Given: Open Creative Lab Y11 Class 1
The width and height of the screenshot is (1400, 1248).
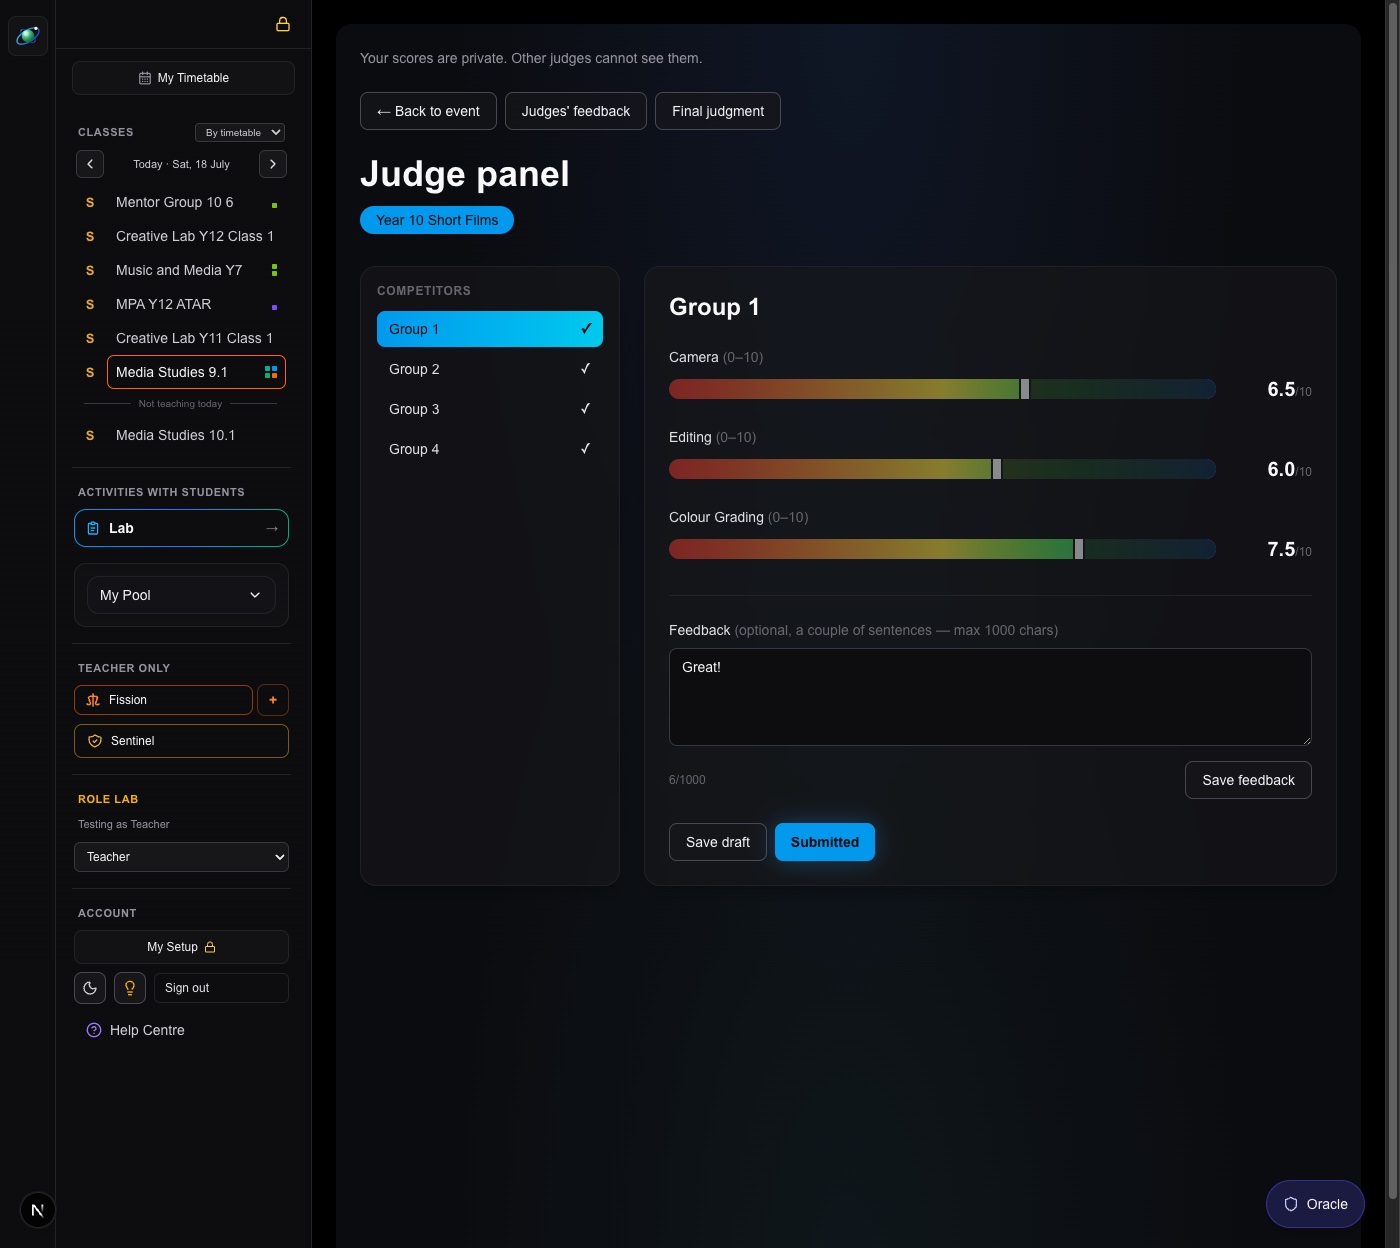Looking at the screenshot, I should click(x=195, y=338).
